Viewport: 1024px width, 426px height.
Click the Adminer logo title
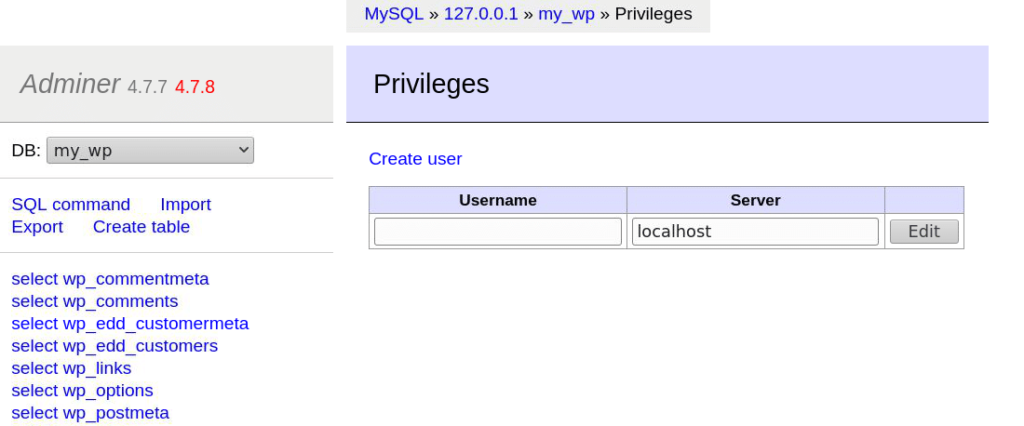tap(70, 84)
